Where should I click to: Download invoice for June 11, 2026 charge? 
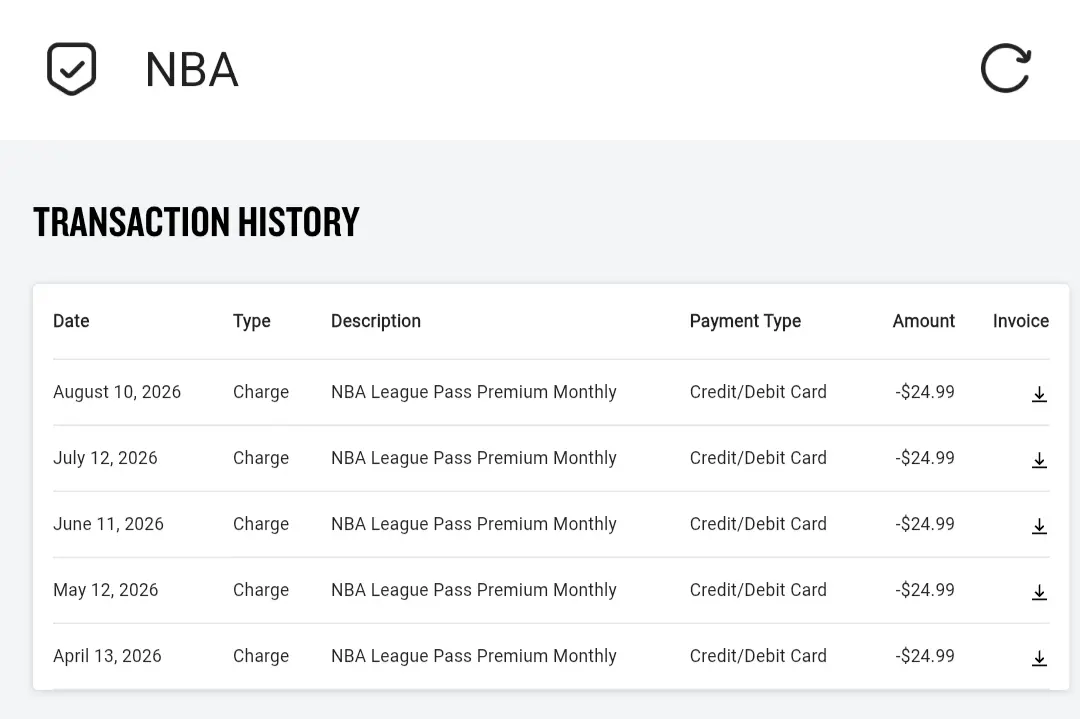point(1039,526)
